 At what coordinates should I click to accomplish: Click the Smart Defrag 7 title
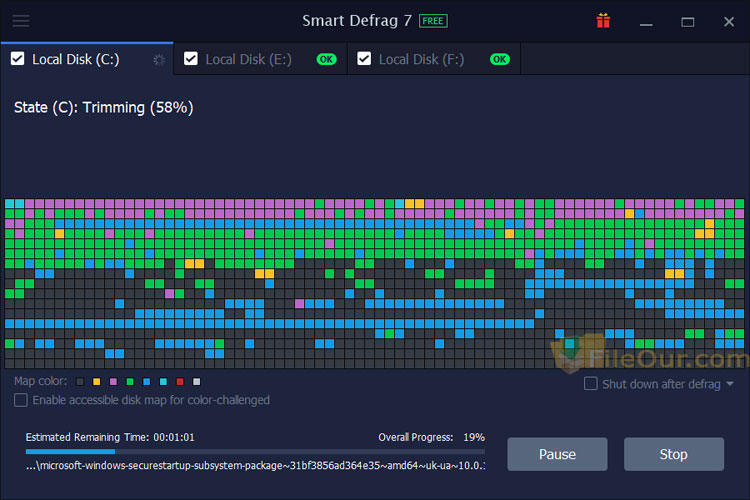(357, 21)
